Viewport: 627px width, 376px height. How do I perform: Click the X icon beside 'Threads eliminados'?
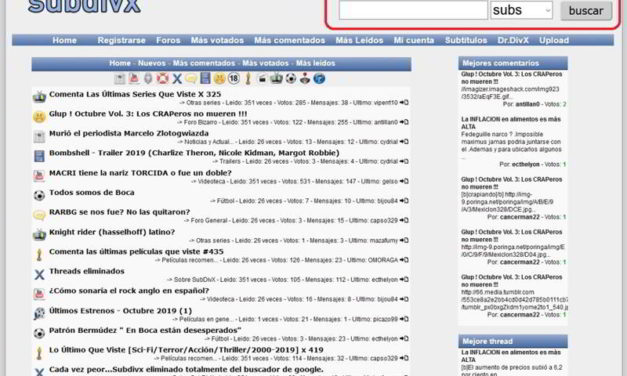(39, 274)
